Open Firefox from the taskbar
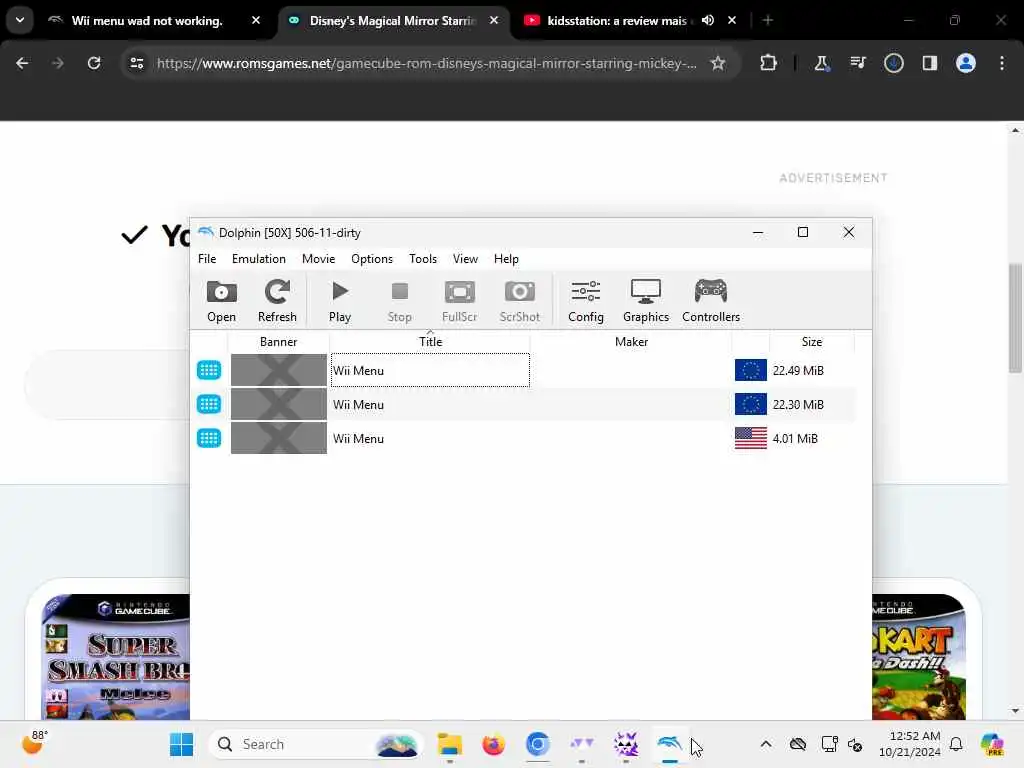1024x768 pixels. (493, 744)
